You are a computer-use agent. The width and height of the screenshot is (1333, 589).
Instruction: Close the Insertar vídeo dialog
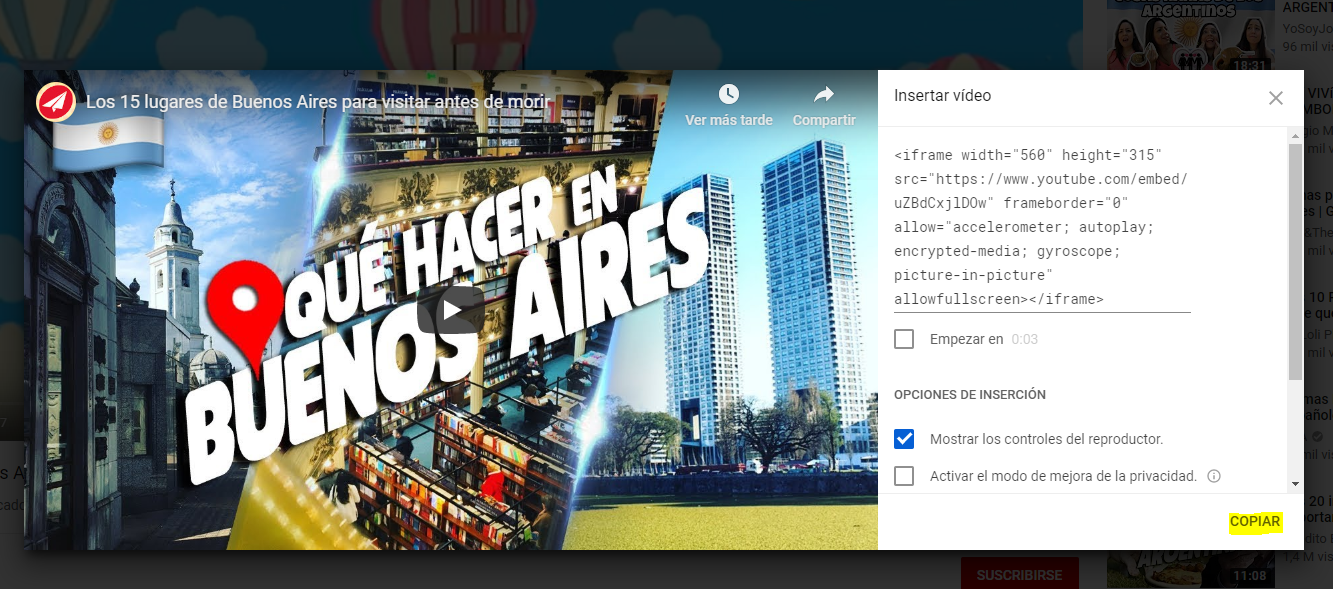pyautogui.click(x=1276, y=98)
